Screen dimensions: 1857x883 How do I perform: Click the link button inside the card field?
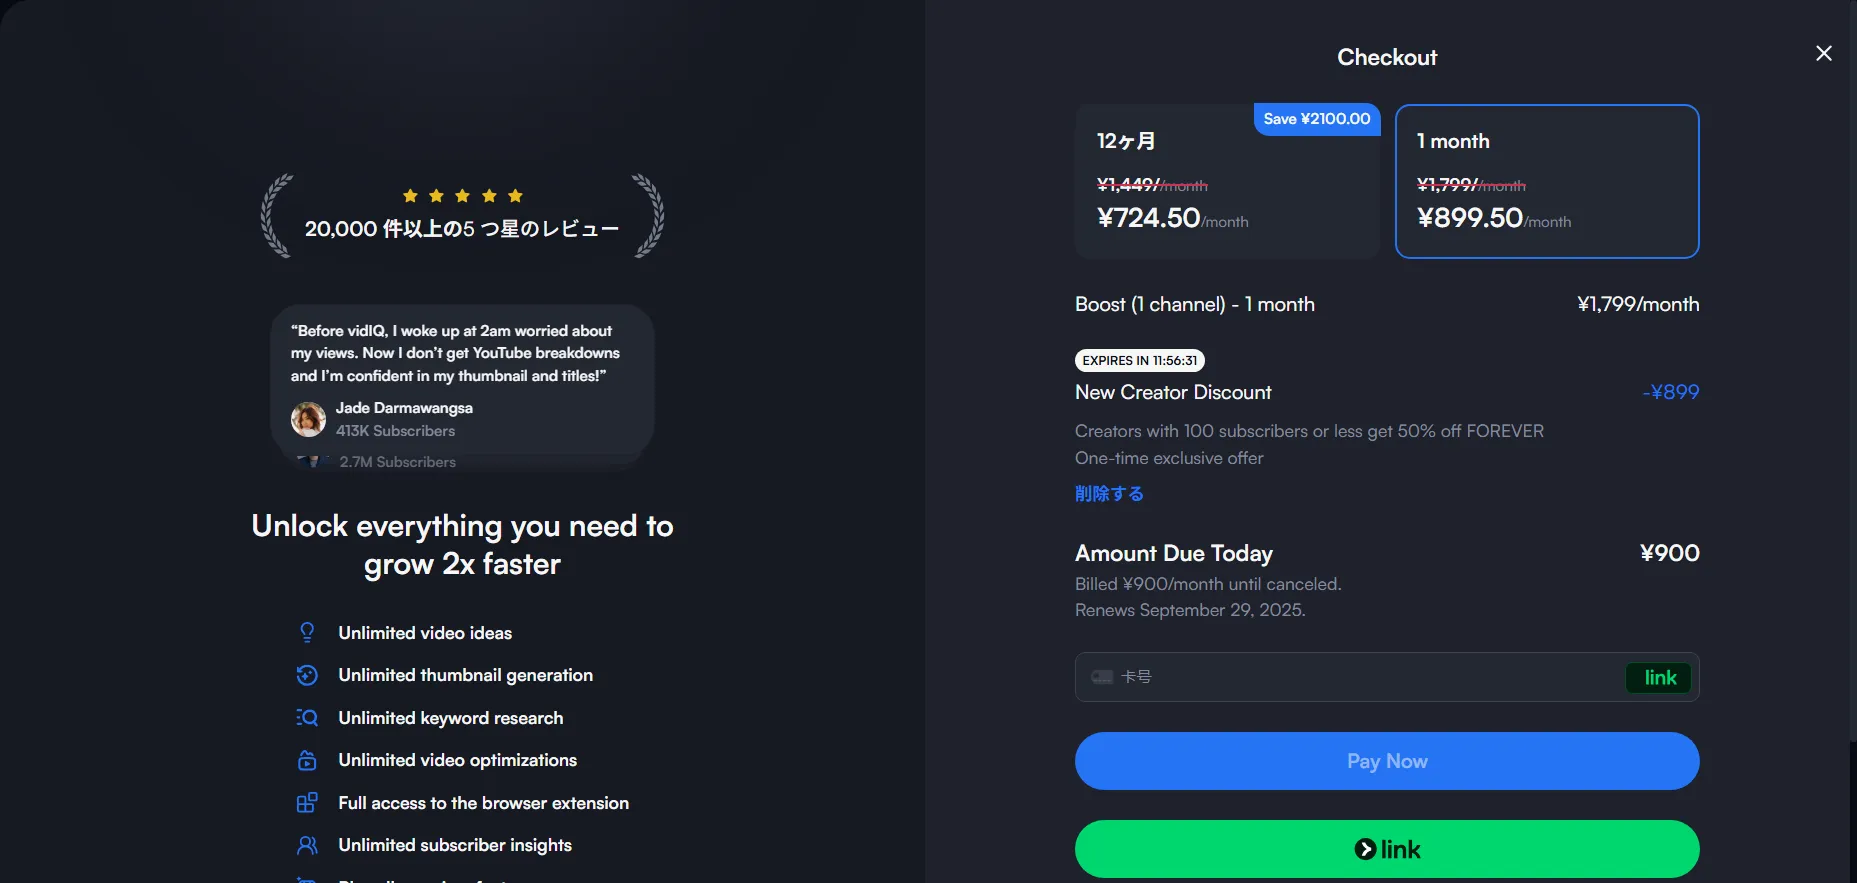pyautogui.click(x=1658, y=677)
